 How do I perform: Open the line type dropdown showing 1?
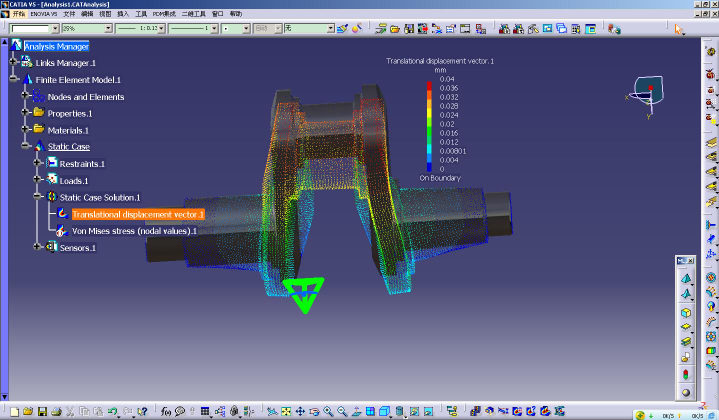coord(214,28)
